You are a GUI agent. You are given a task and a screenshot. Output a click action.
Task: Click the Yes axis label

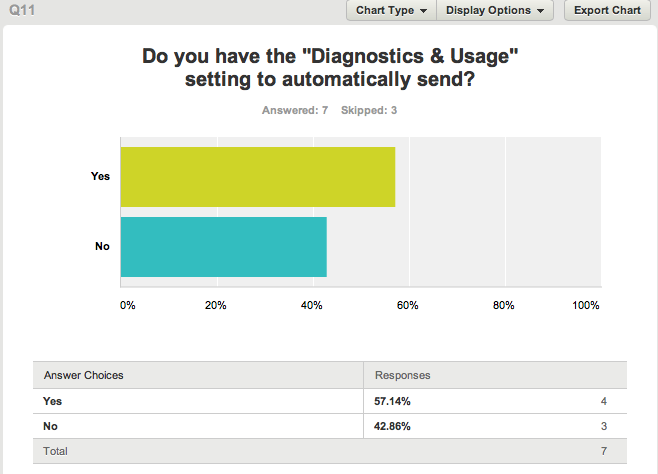click(x=100, y=176)
